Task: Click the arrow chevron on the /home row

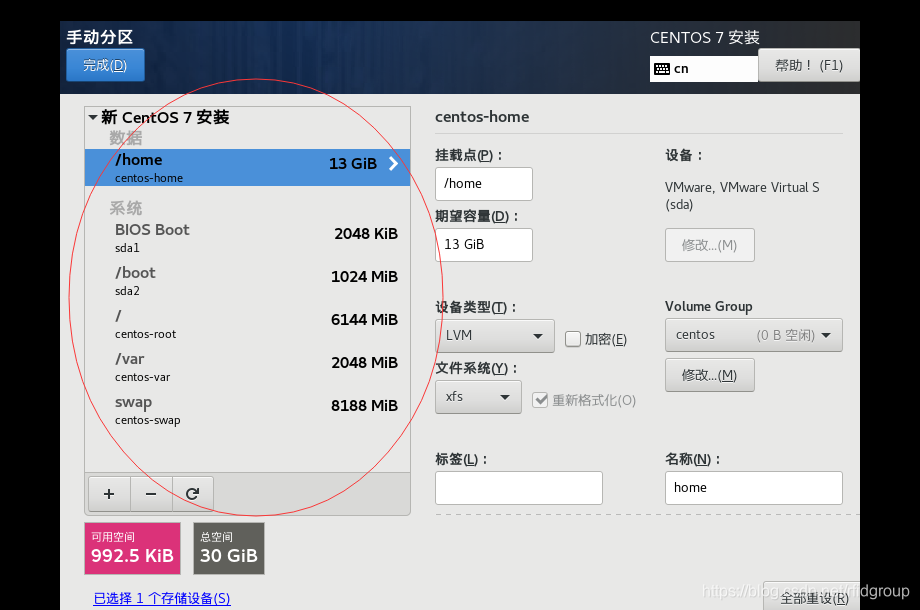Action: click(x=393, y=164)
